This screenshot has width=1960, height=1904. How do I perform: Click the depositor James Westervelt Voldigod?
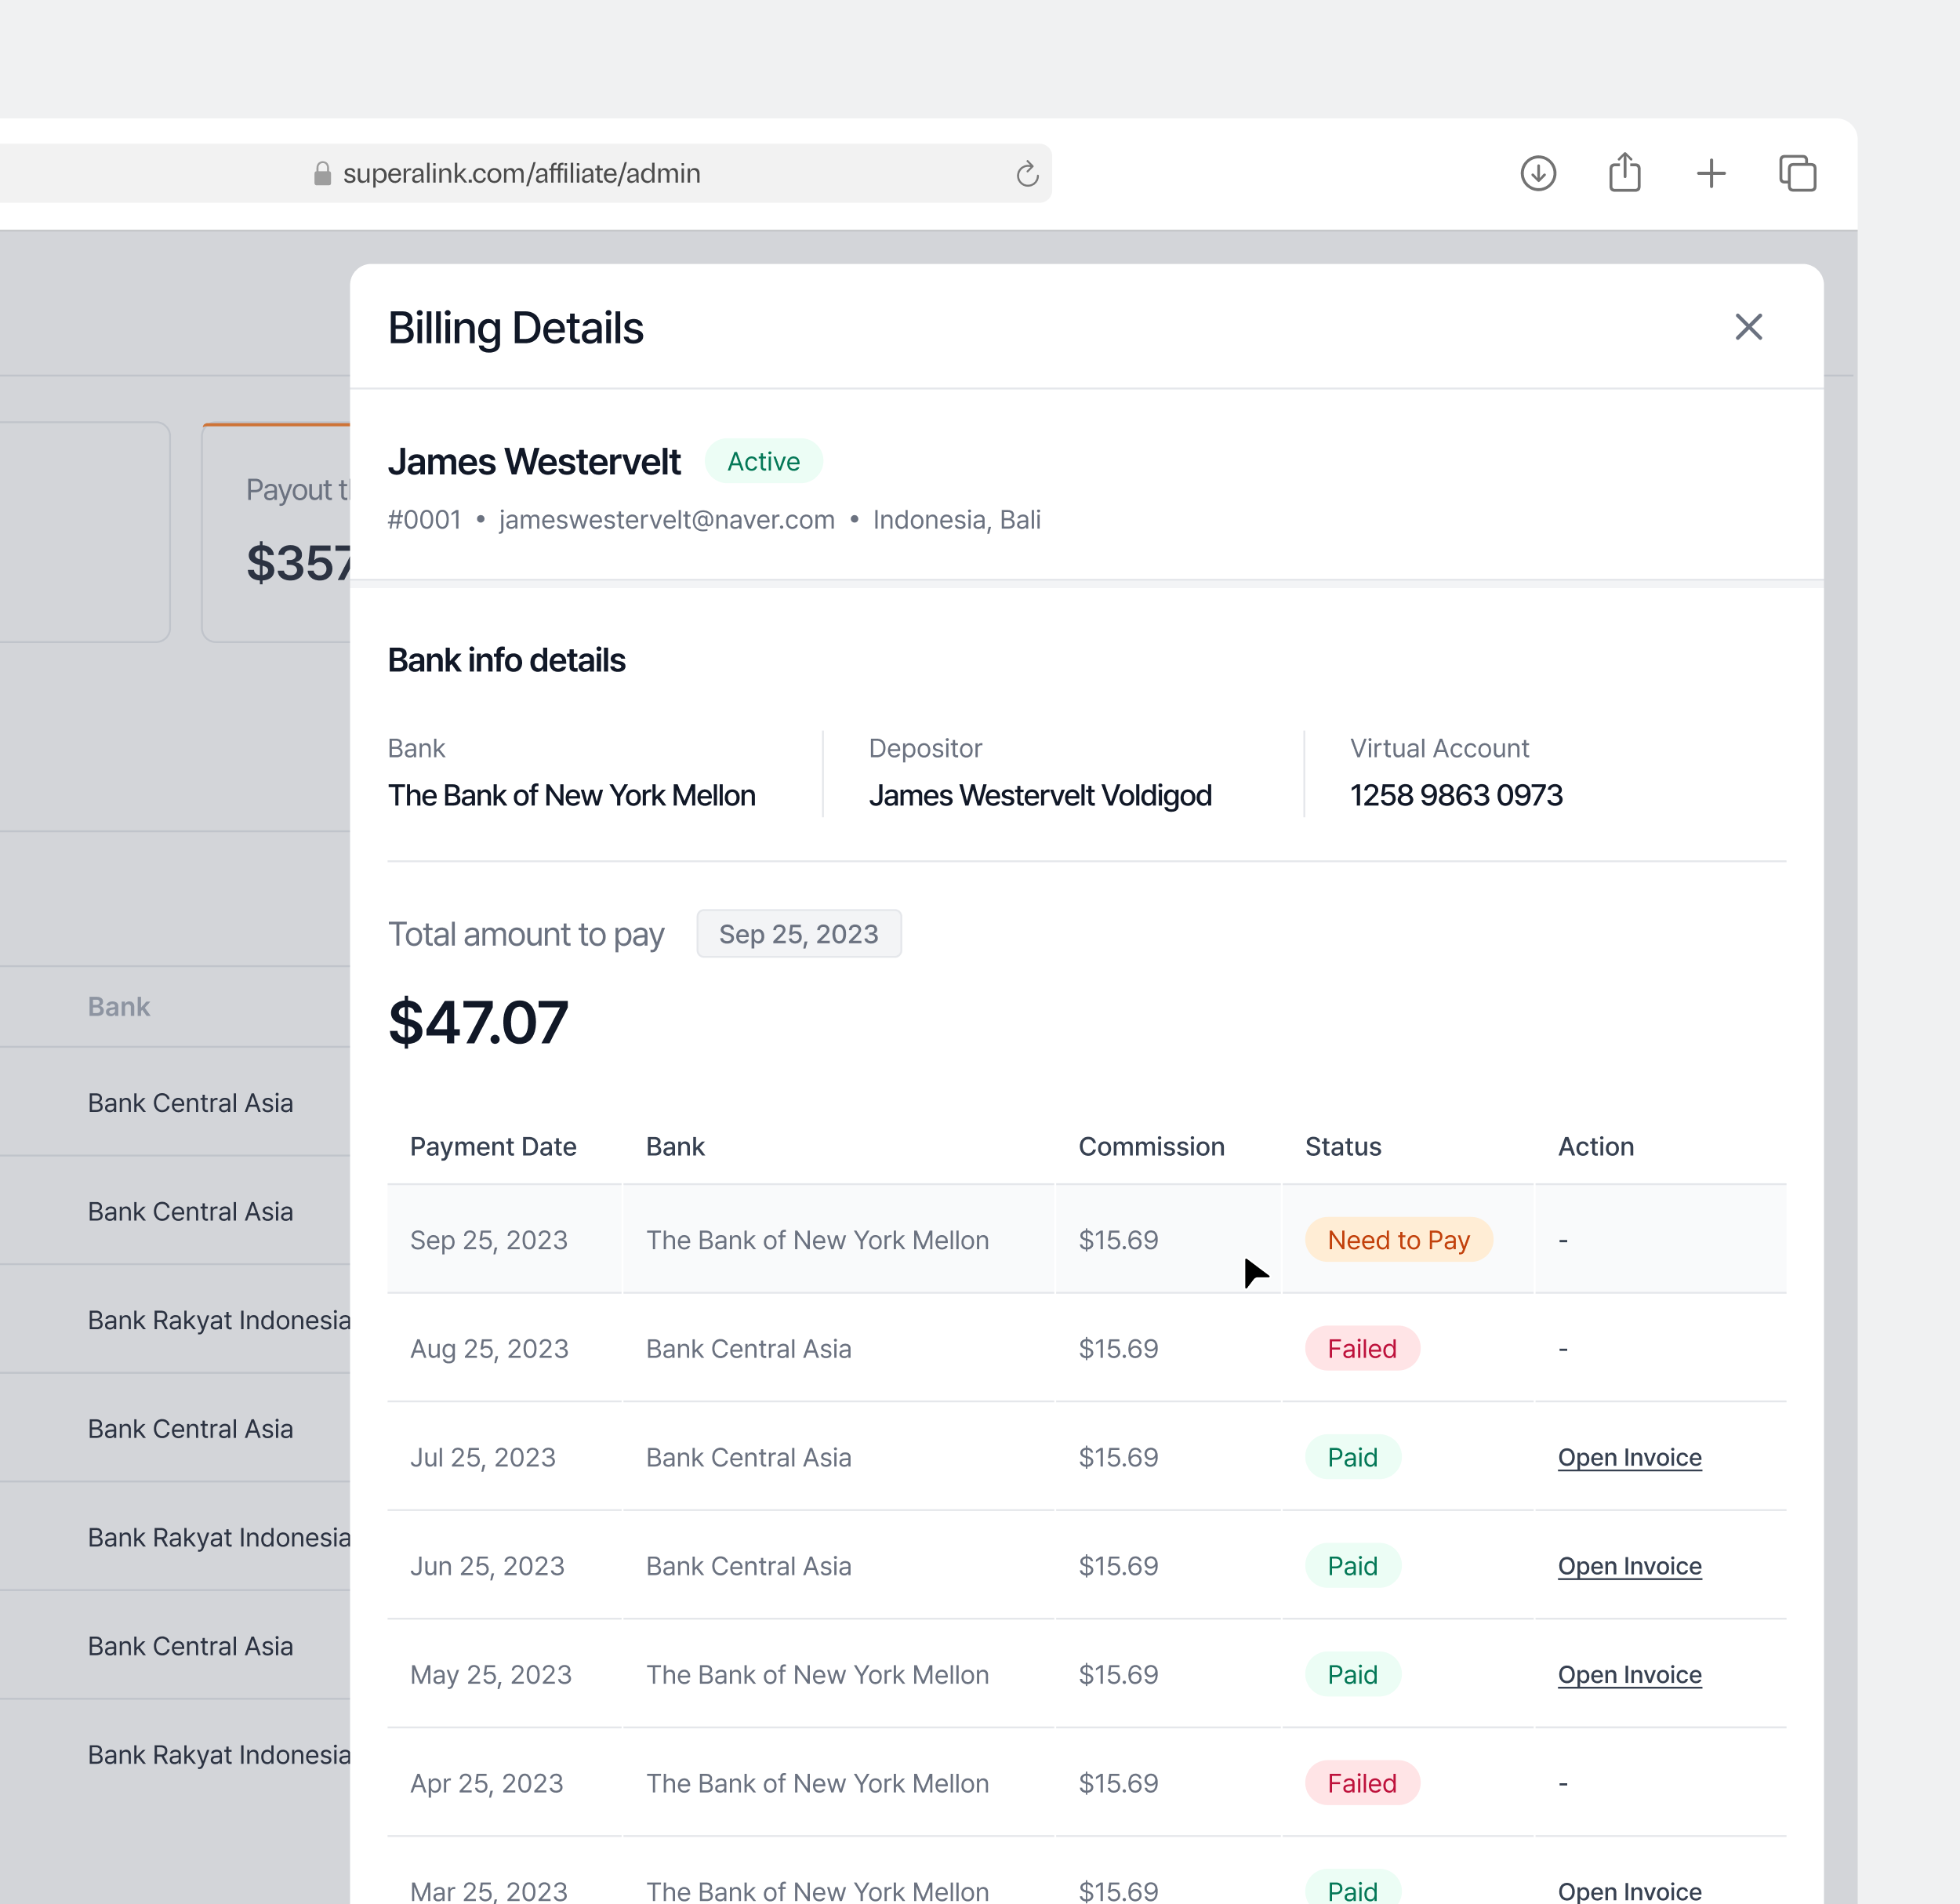point(1040,795)
